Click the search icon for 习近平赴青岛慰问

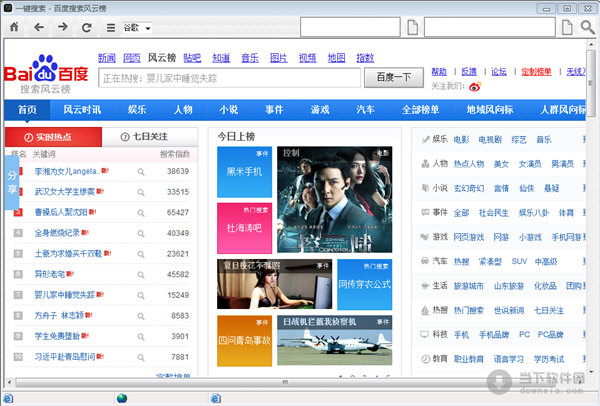coord(141,358)
